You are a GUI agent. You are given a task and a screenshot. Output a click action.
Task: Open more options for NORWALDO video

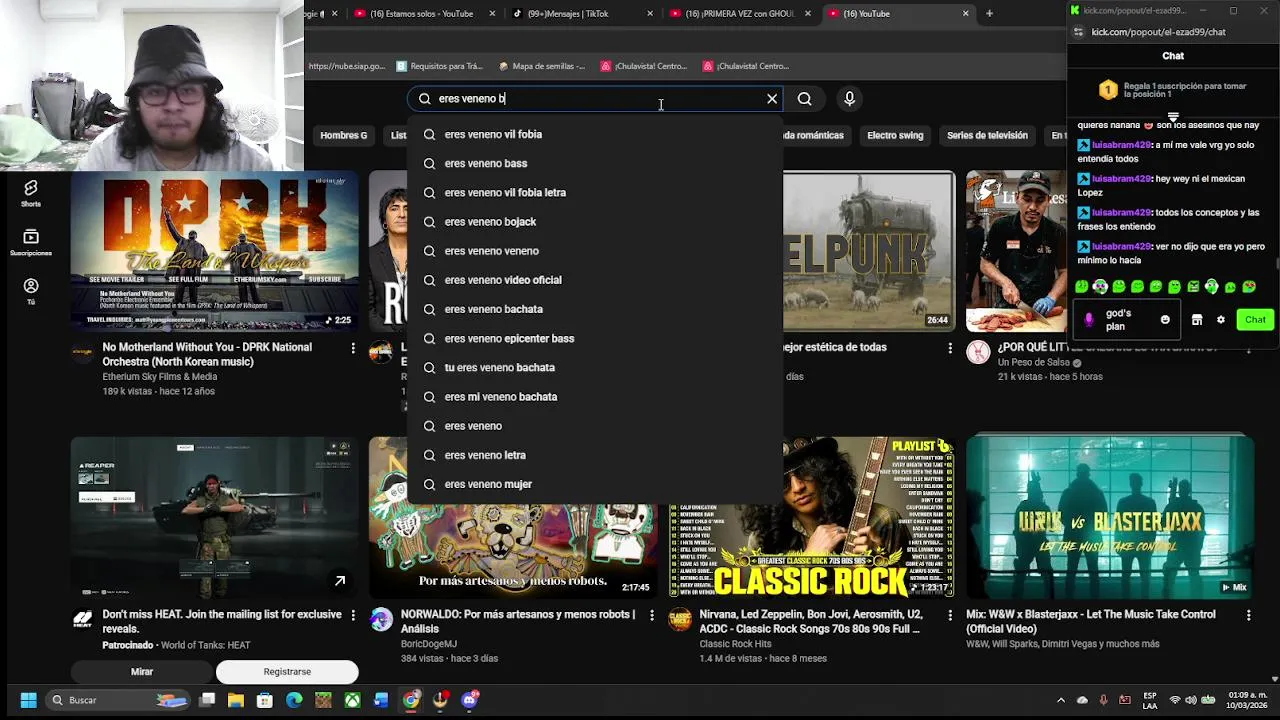click(x=652, y=616)
